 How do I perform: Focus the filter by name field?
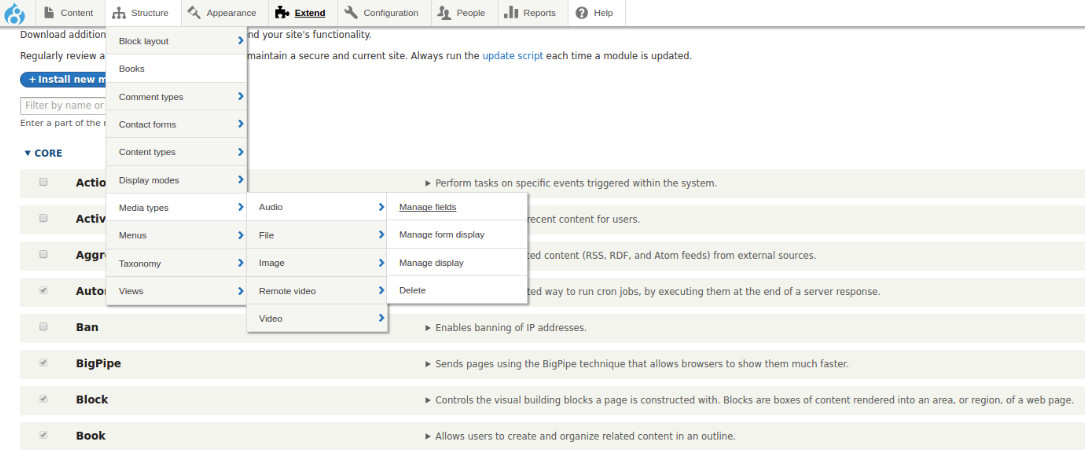tap(64, 106)
